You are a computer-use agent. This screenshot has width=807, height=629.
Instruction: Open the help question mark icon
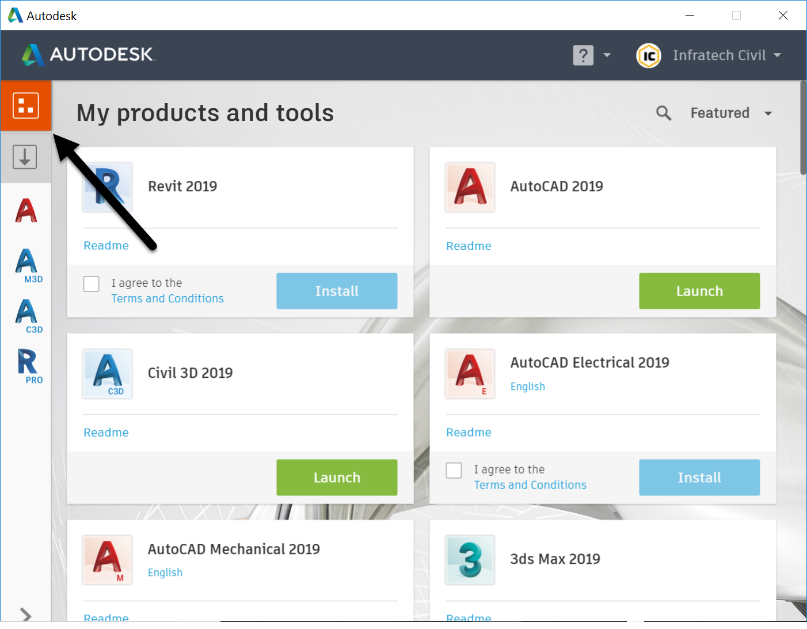583,55
